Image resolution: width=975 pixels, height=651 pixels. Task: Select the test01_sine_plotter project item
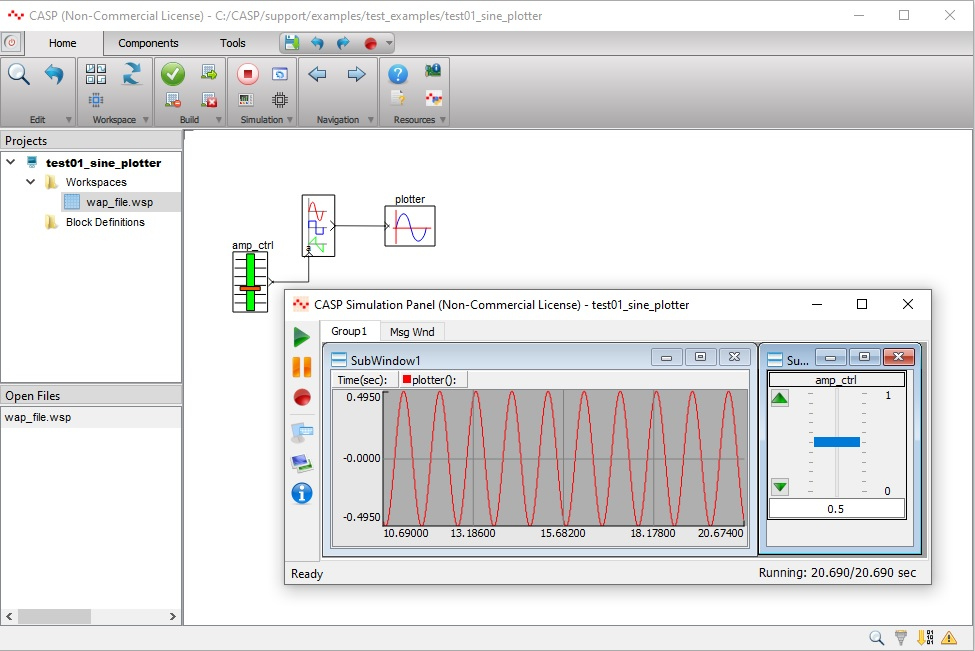(103, 163)
